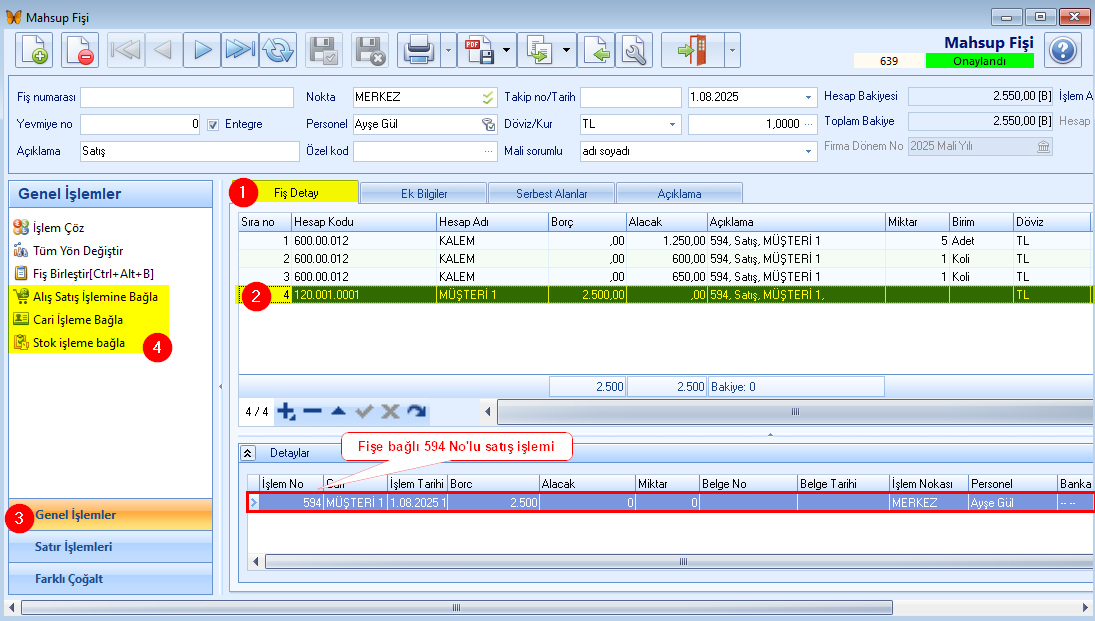The image size is (1095, 621).
Task: Open help with the question mark icon
Action: point(1063,49)
